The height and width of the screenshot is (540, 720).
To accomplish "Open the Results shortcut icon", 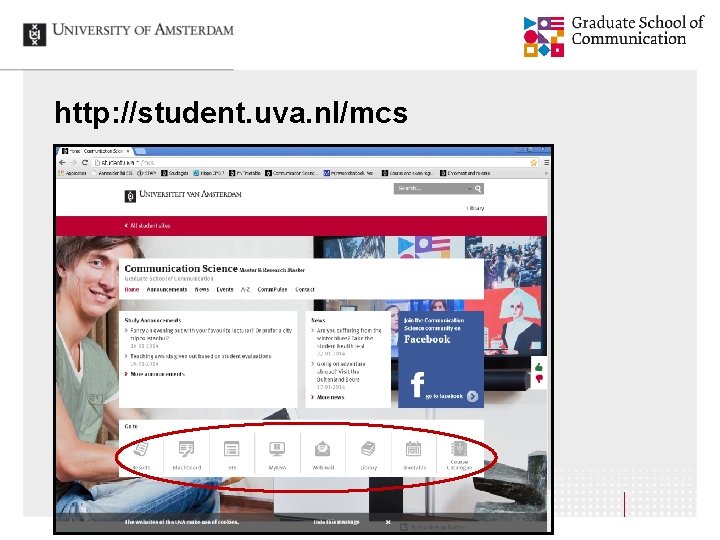I will tap(141, 449).
